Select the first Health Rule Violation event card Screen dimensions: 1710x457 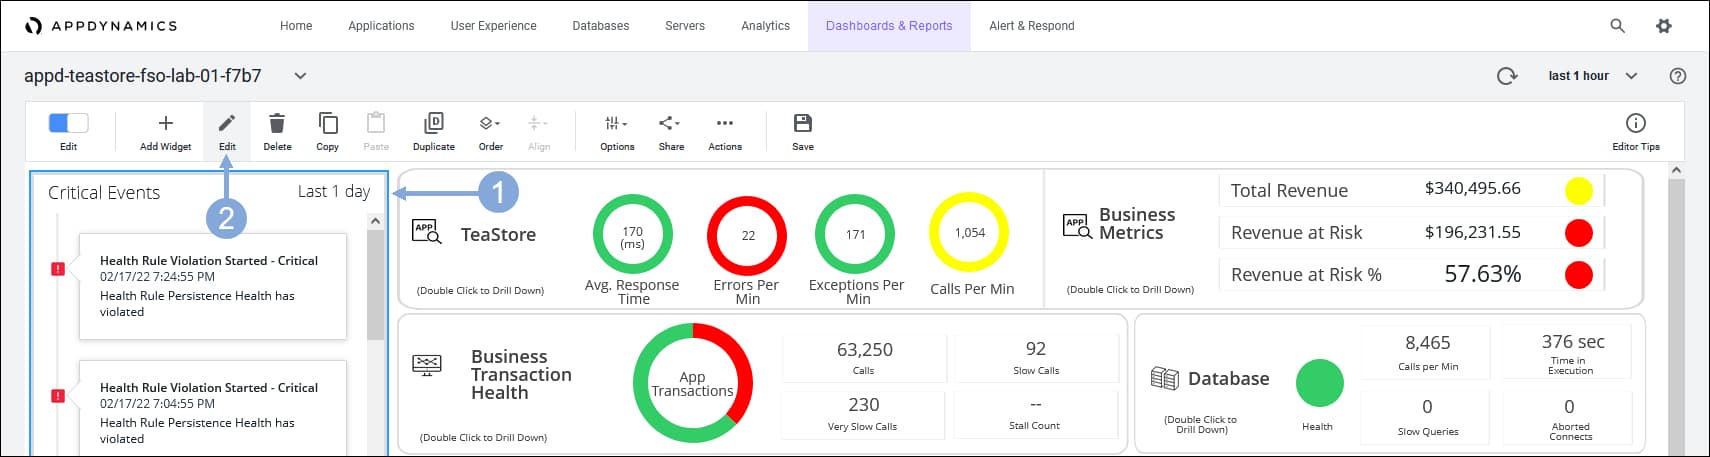[212, 286]
